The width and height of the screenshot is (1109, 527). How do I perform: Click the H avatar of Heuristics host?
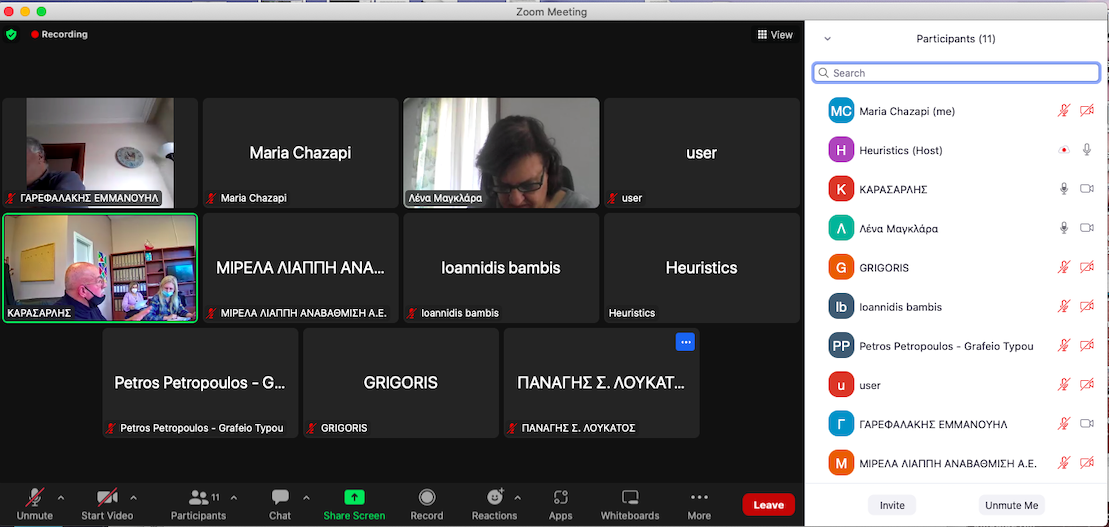pos(842,150)
